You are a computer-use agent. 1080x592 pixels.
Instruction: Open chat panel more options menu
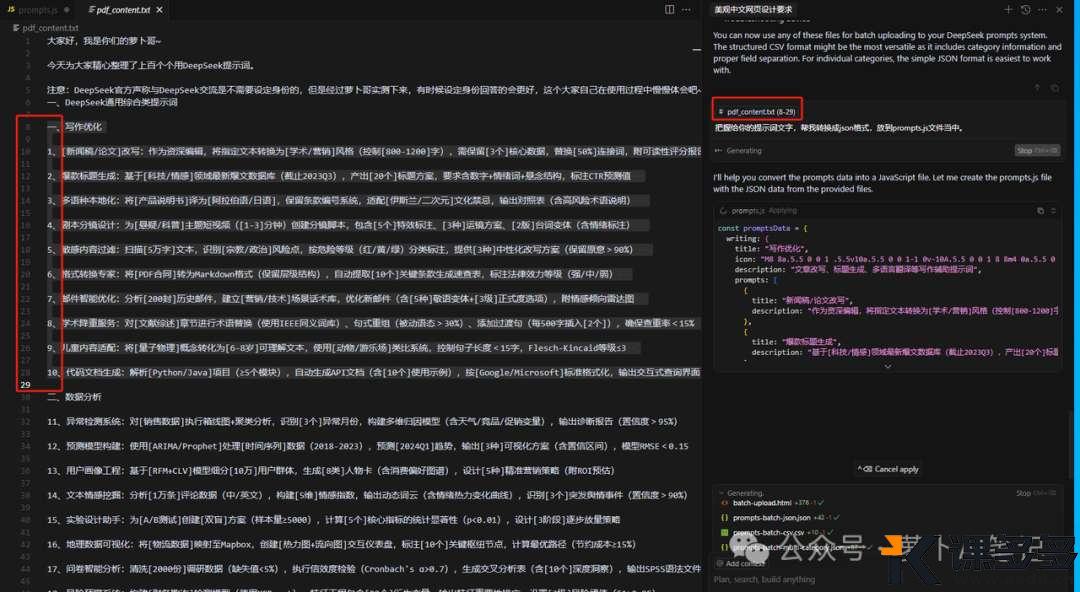[x=1042, y=10]
